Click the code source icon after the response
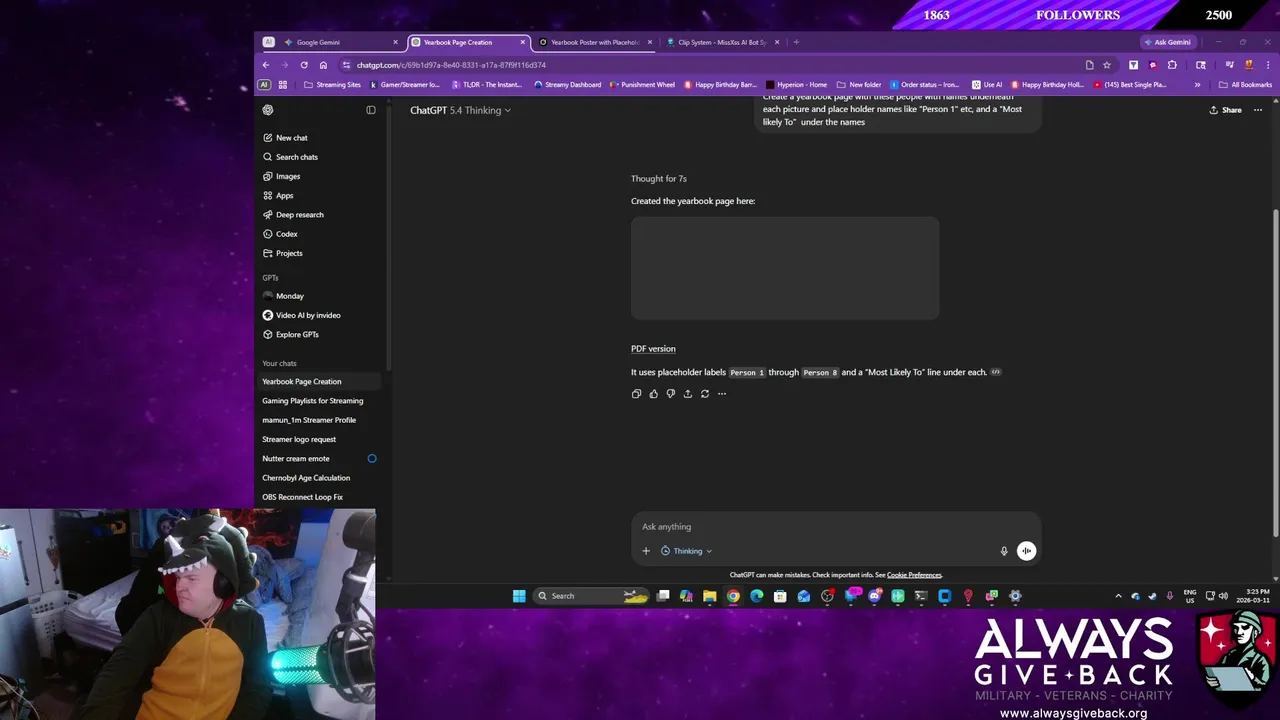 996,372
